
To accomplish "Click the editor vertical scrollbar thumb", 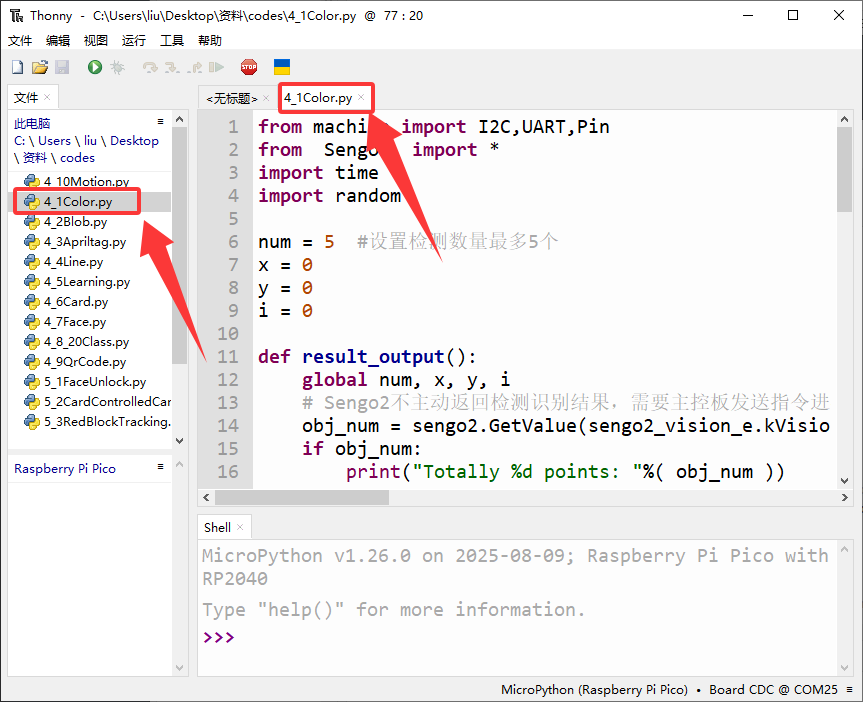I will point(844,170).
